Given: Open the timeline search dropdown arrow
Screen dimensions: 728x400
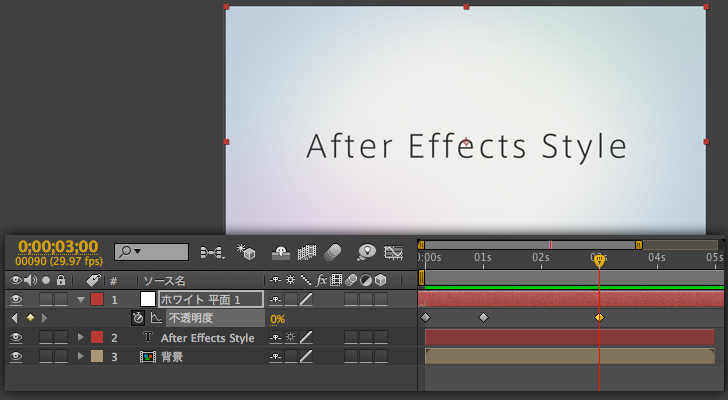Looking at the screenshot, I should (x=137, y=252).
